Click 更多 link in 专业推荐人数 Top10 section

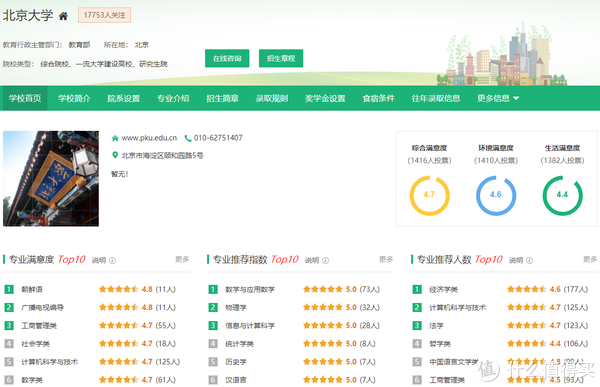click(x=590, y=260)
